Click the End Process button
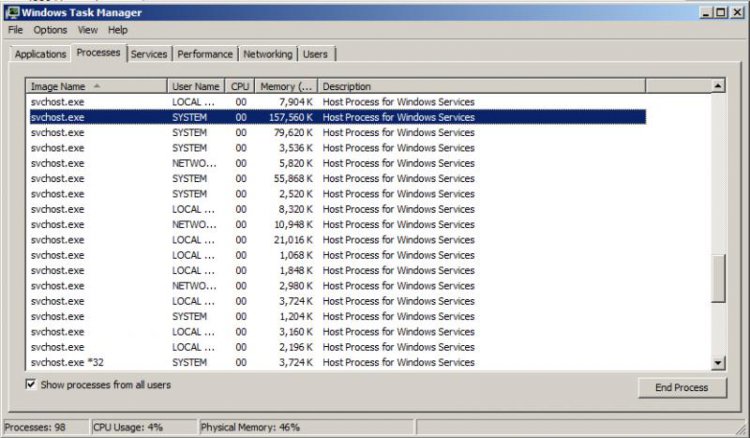Viewport: 750px width, 438px height. [x=682, y=388]
